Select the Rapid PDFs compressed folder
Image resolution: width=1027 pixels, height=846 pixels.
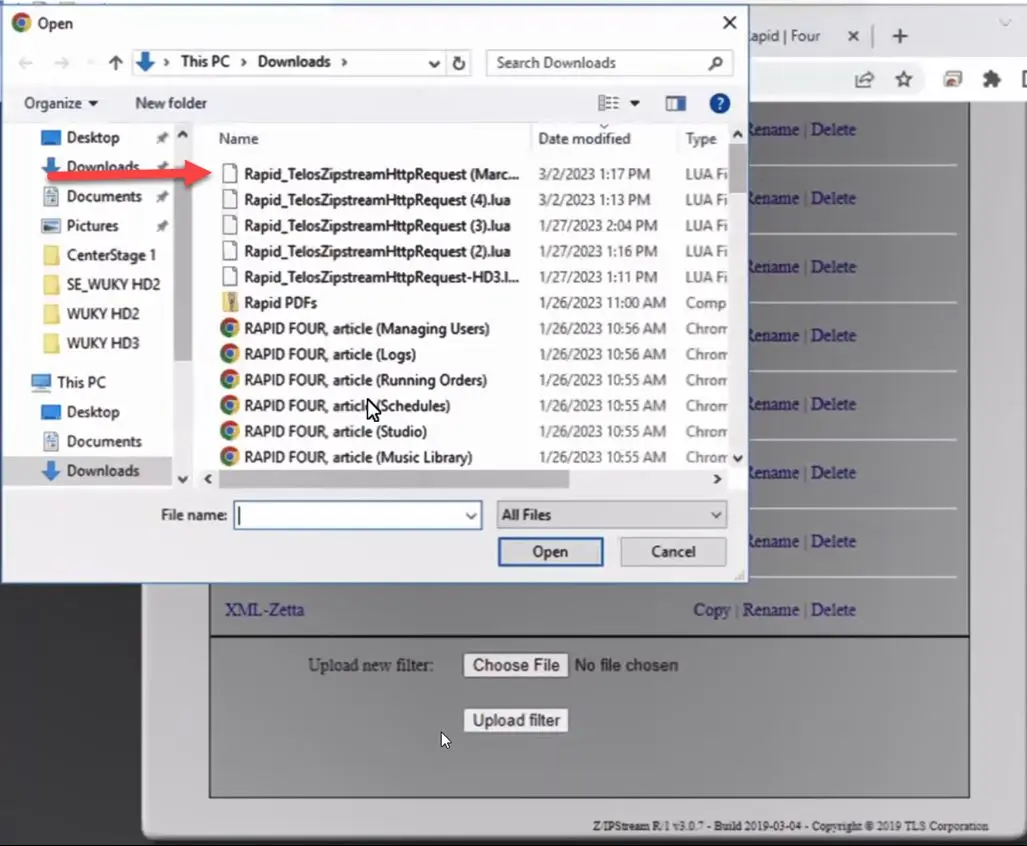point(280,303)
